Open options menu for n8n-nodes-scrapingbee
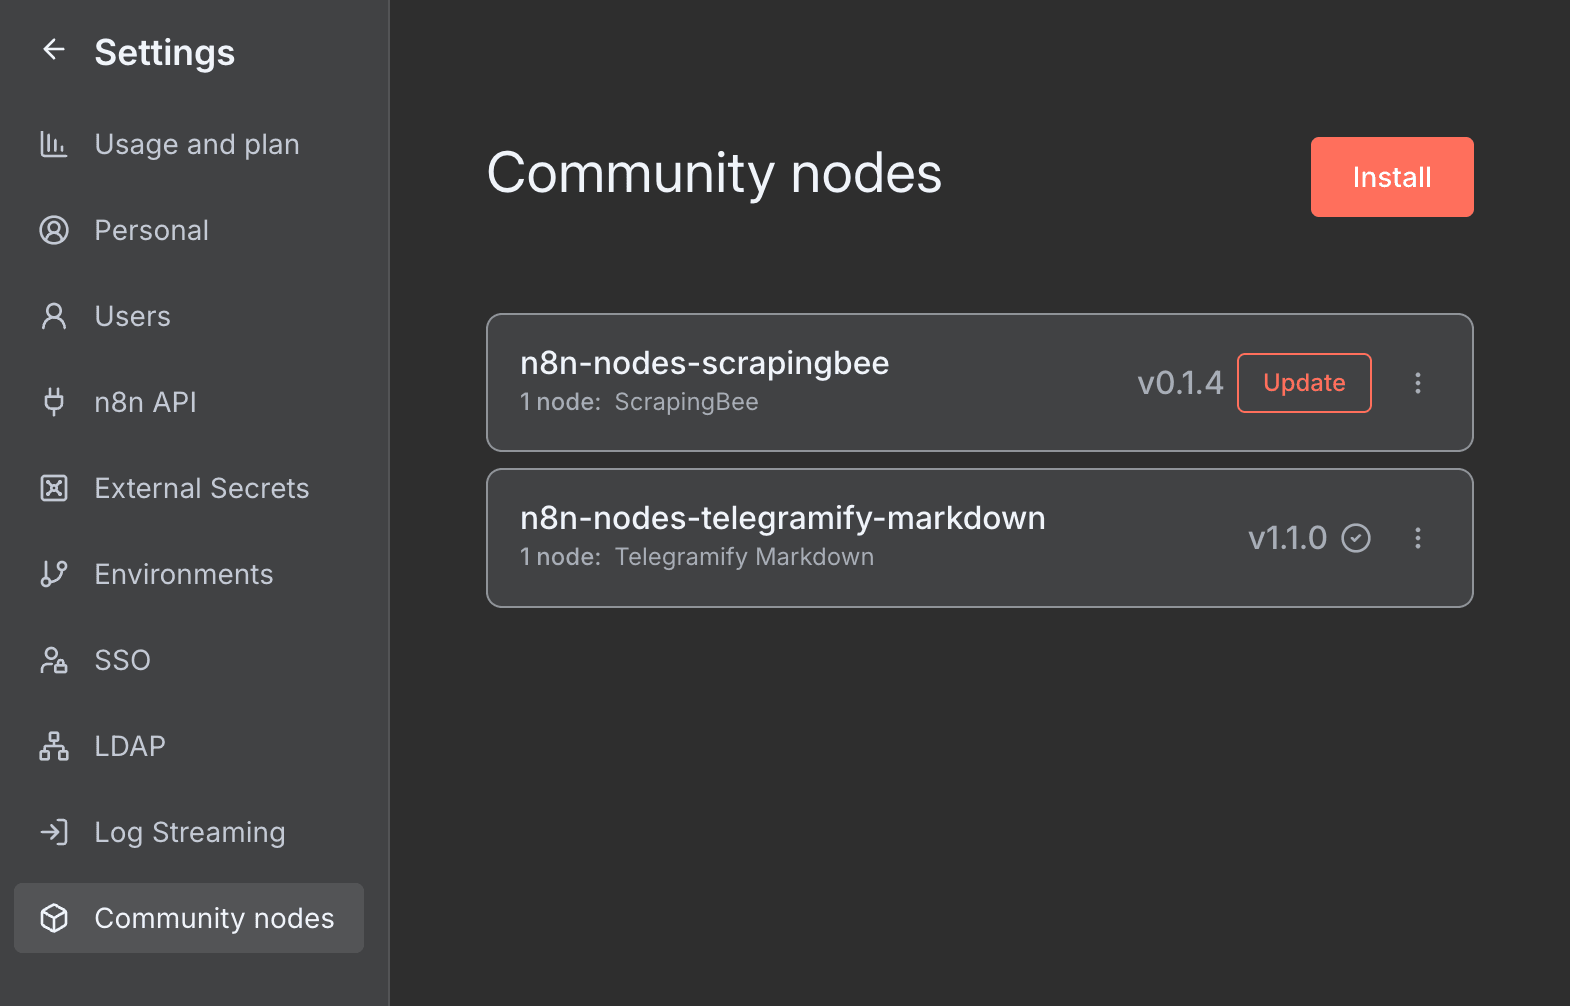Image resolution: width=1570 pixels, height=1006 pixels. click(x=1417, y=383)
